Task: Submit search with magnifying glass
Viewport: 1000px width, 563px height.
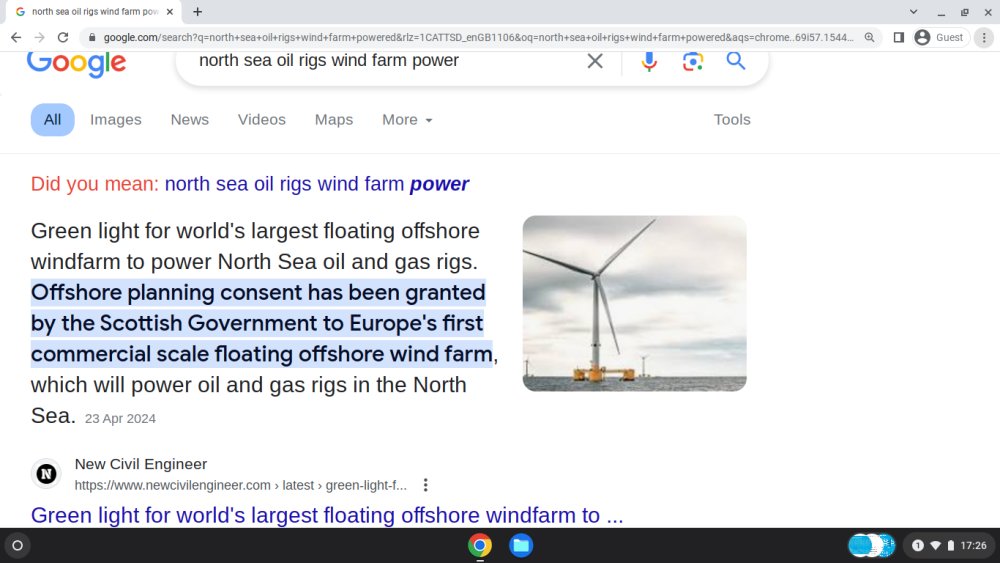Action: pyautogui.click(x=736, y=61)
